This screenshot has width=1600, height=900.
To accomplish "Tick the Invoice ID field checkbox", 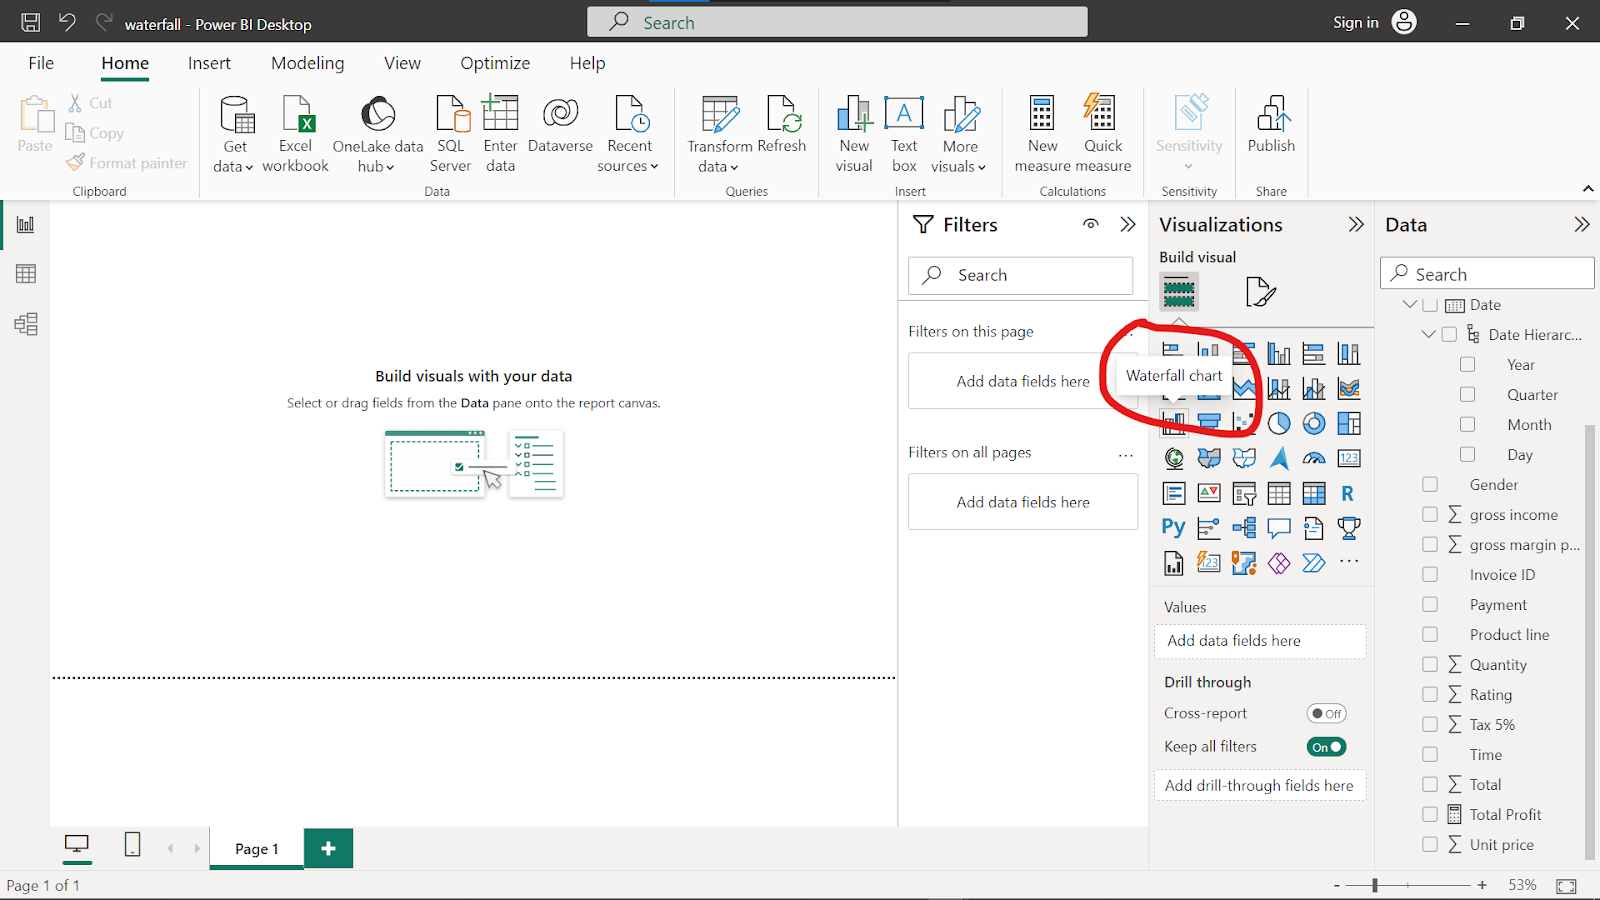I will coord(1430,574).
